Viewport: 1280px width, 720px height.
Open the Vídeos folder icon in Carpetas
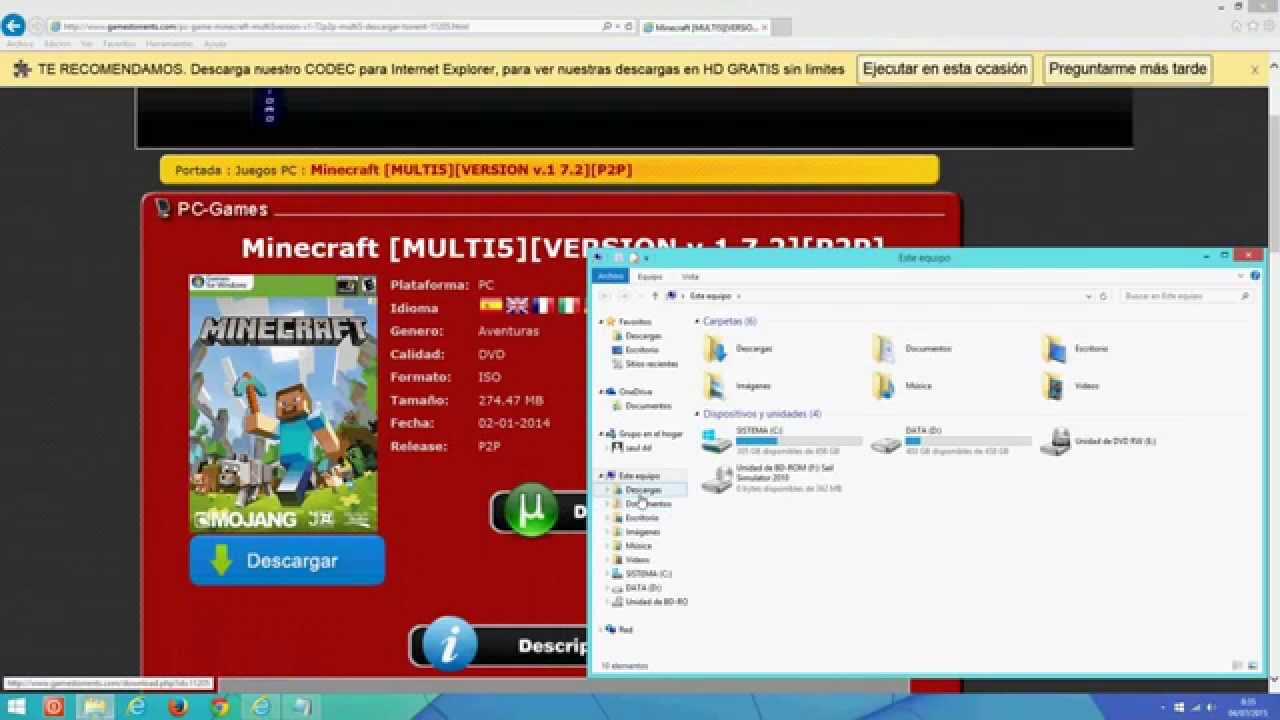point(1054,385)
